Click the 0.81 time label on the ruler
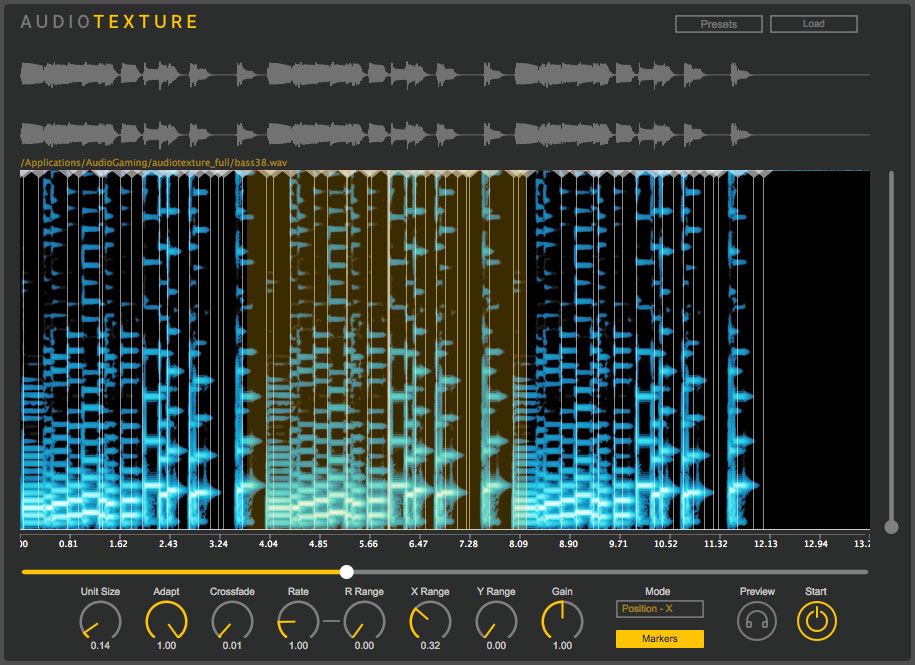915x665 pixels. pos(68,544)
